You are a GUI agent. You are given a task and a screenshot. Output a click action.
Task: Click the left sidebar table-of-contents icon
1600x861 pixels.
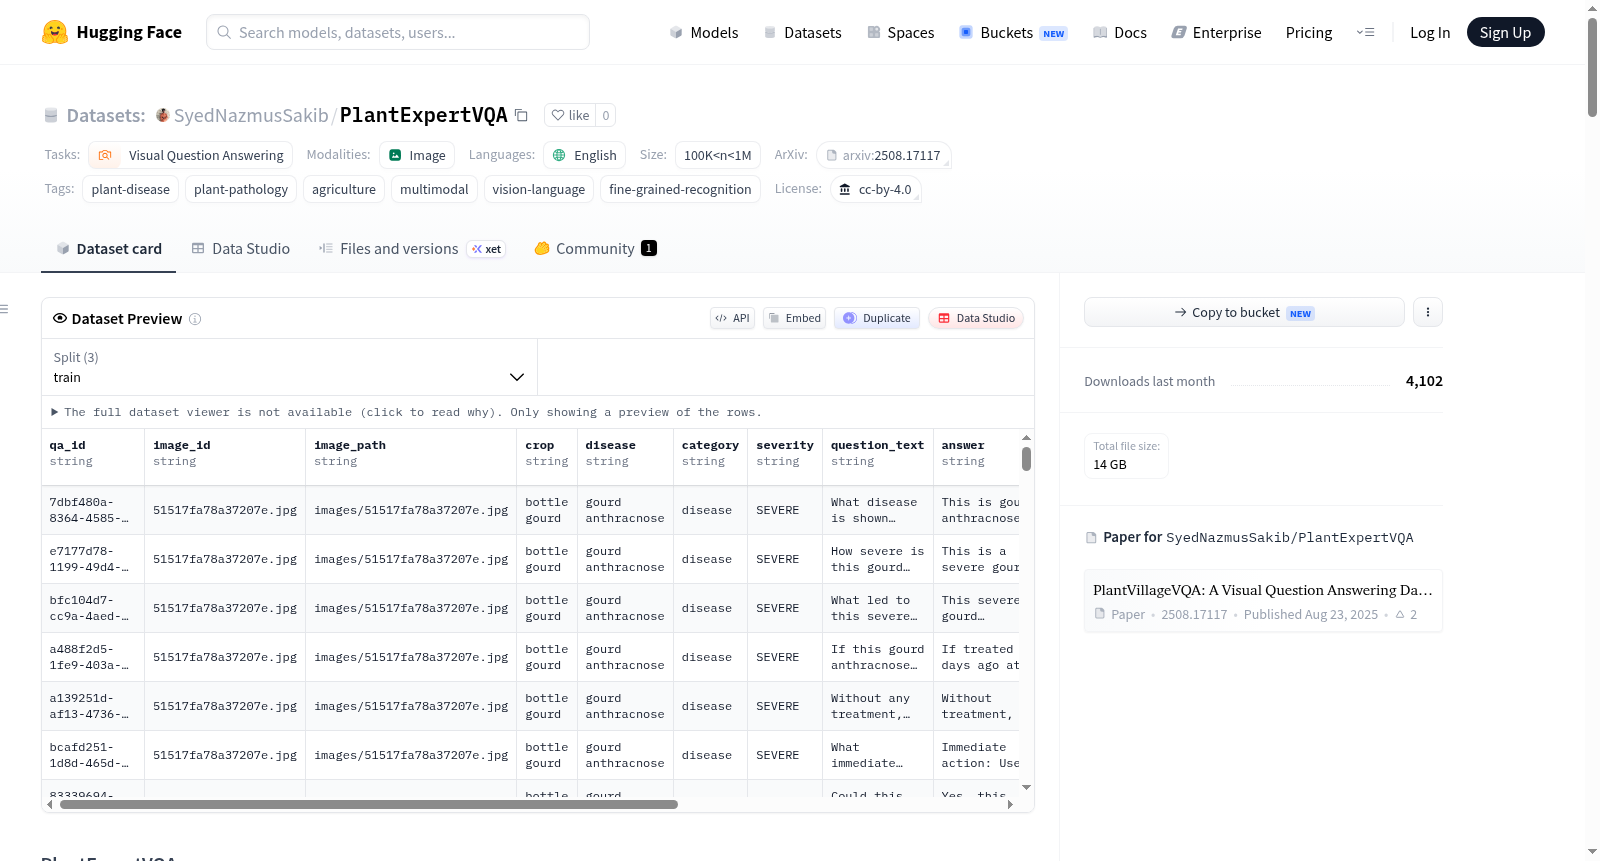pyautogui.click(x=4, y=309)
